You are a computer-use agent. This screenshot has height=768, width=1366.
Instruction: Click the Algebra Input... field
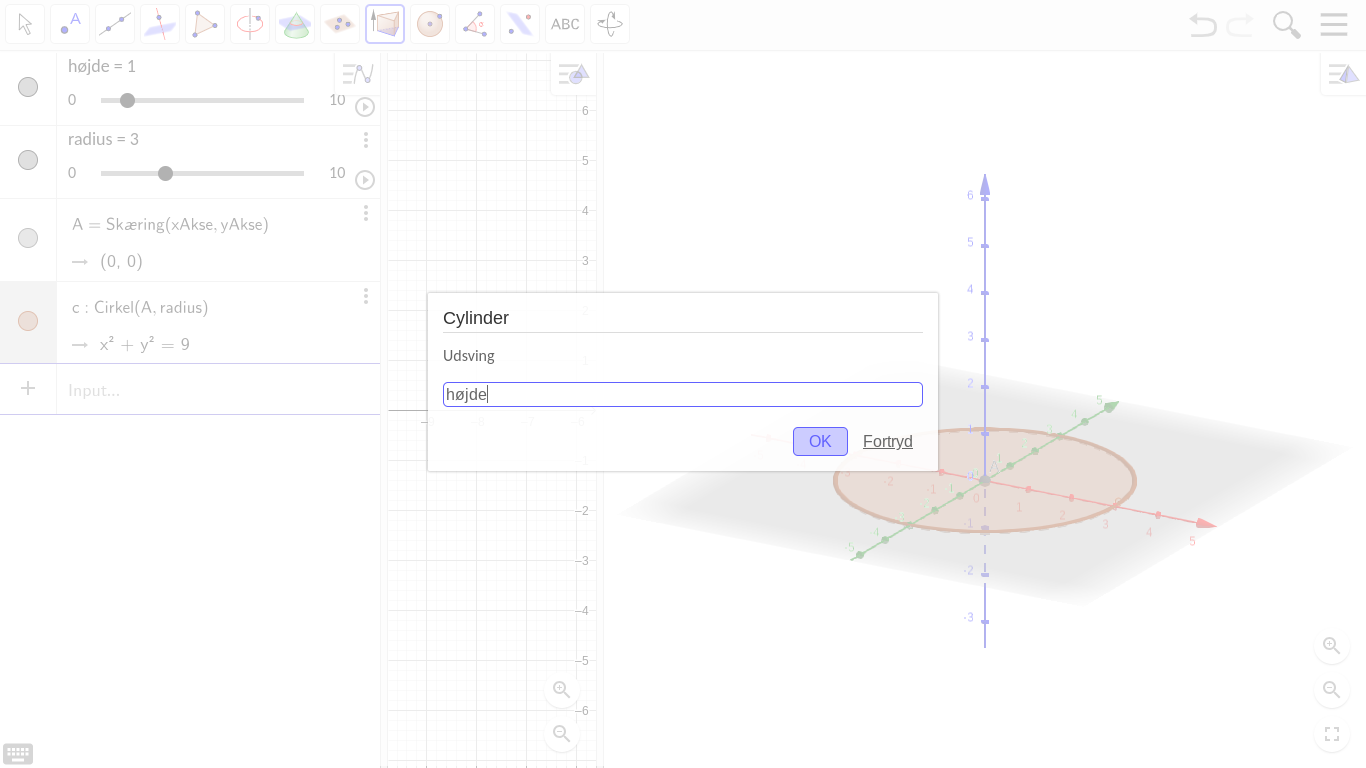click(x=218, y=390)
